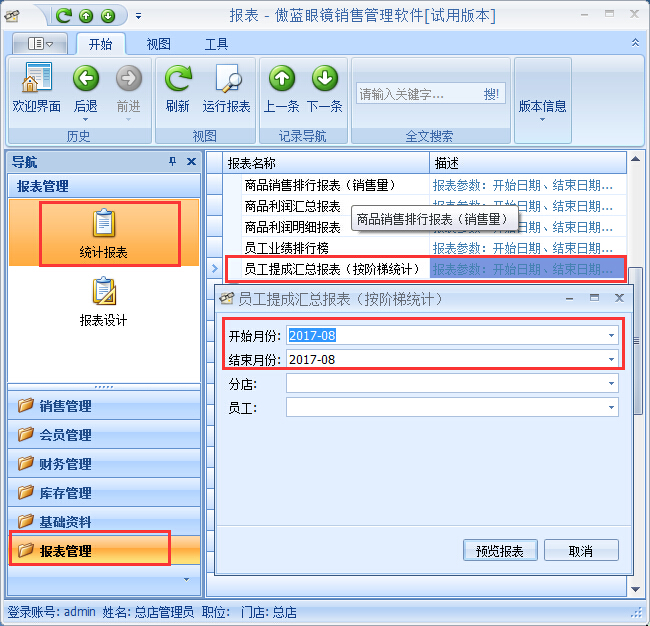650x626 pixels.
Task: Open the 结束月份 month dropdown
Action: point(611,359)
